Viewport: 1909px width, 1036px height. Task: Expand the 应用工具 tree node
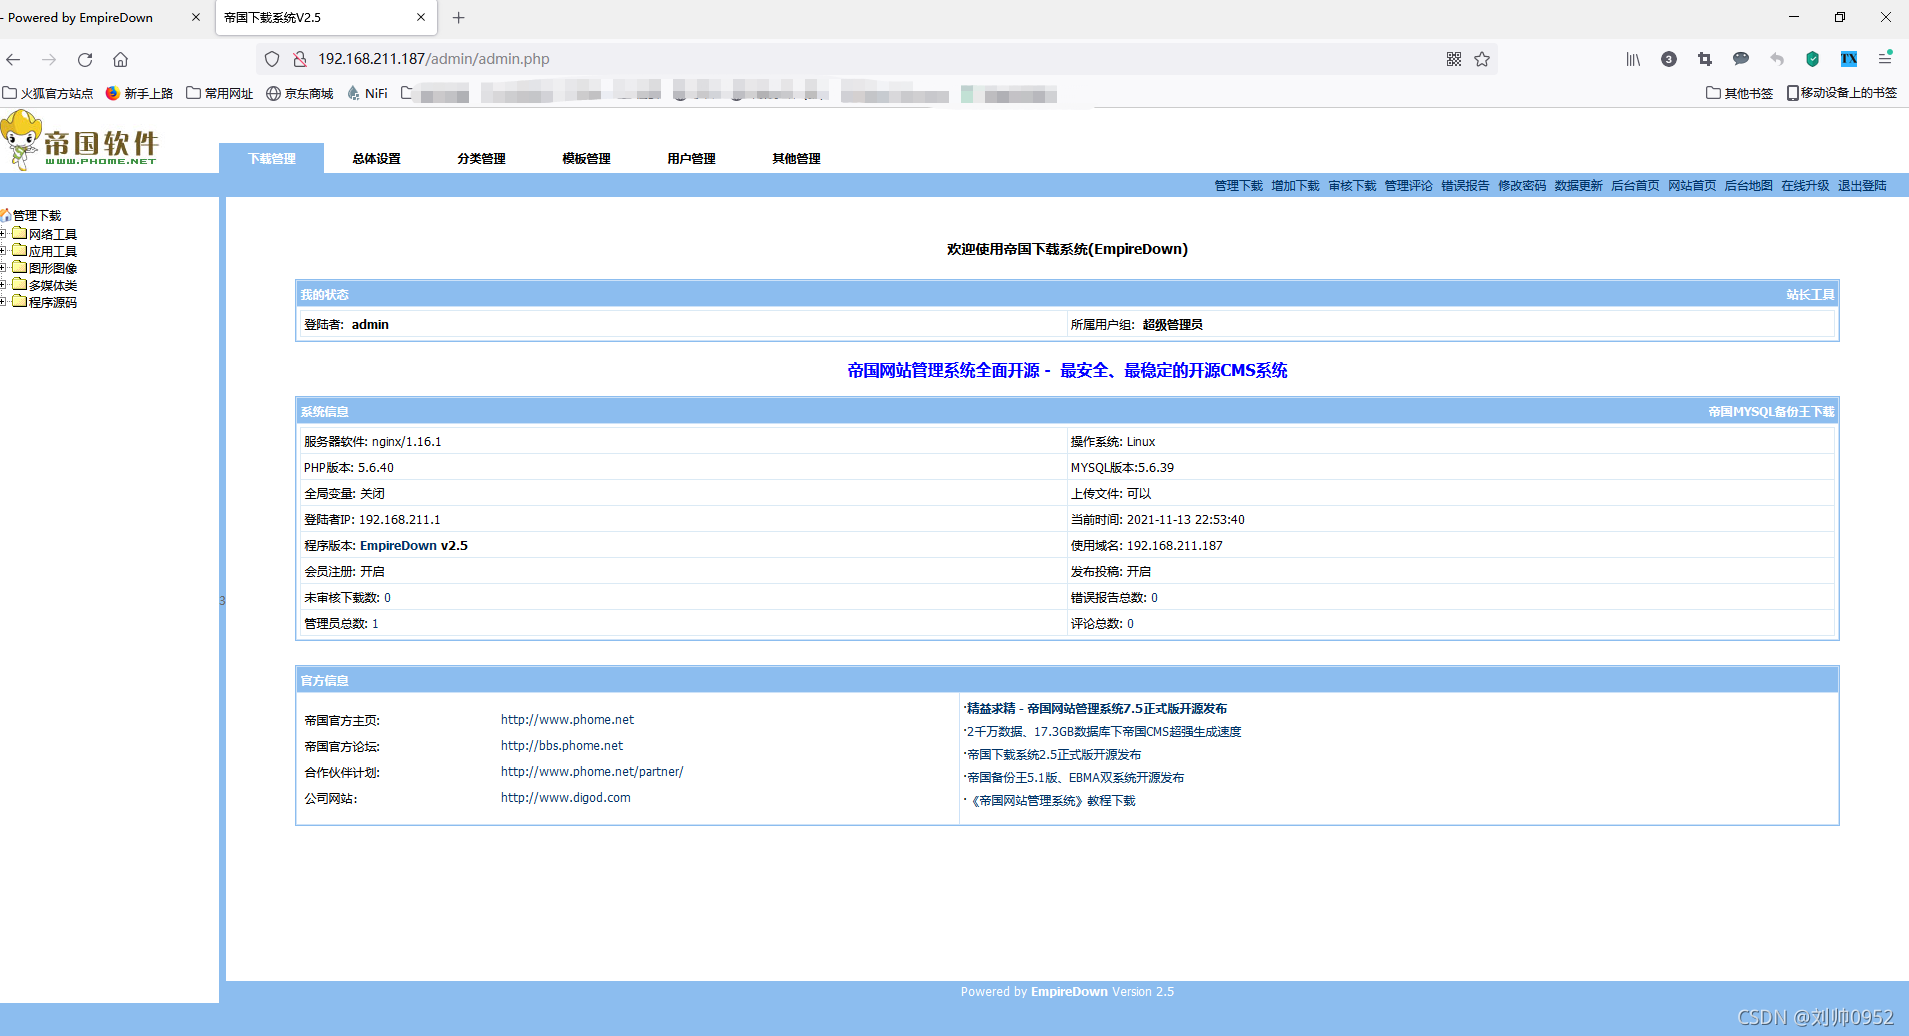4,251
